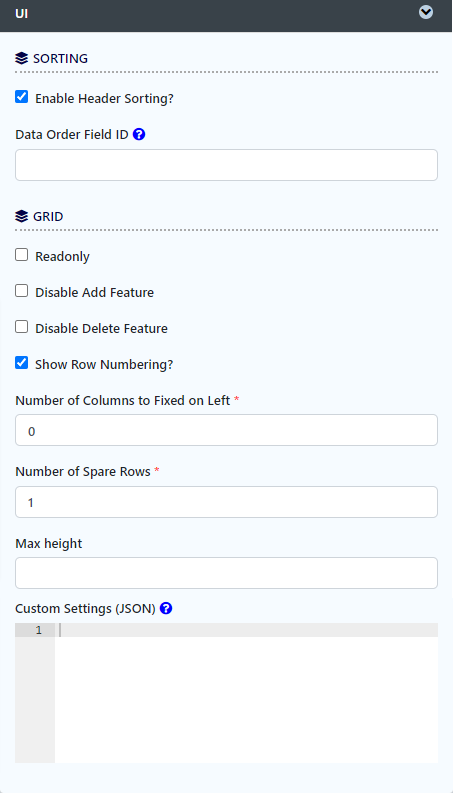Collapse the UI panel with chevron icon
Image resolution: width=453 pixels, height=793 pixels.
[426, 12]
